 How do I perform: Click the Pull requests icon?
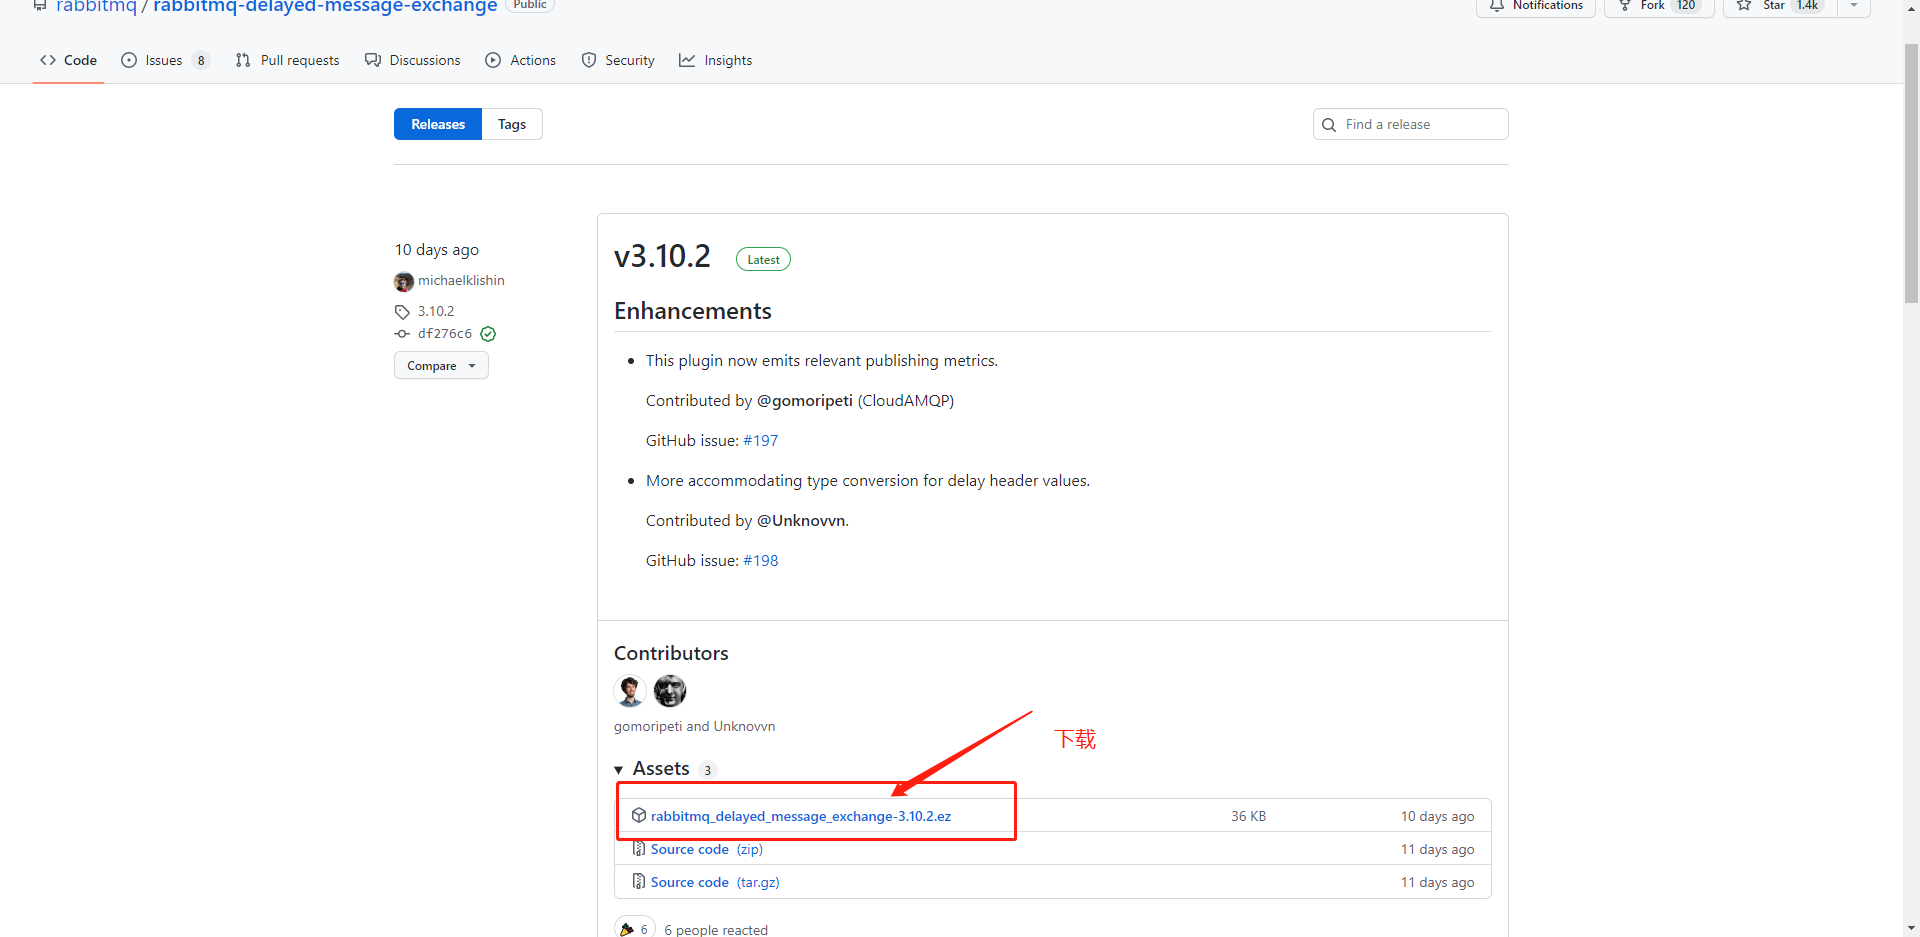243,60
